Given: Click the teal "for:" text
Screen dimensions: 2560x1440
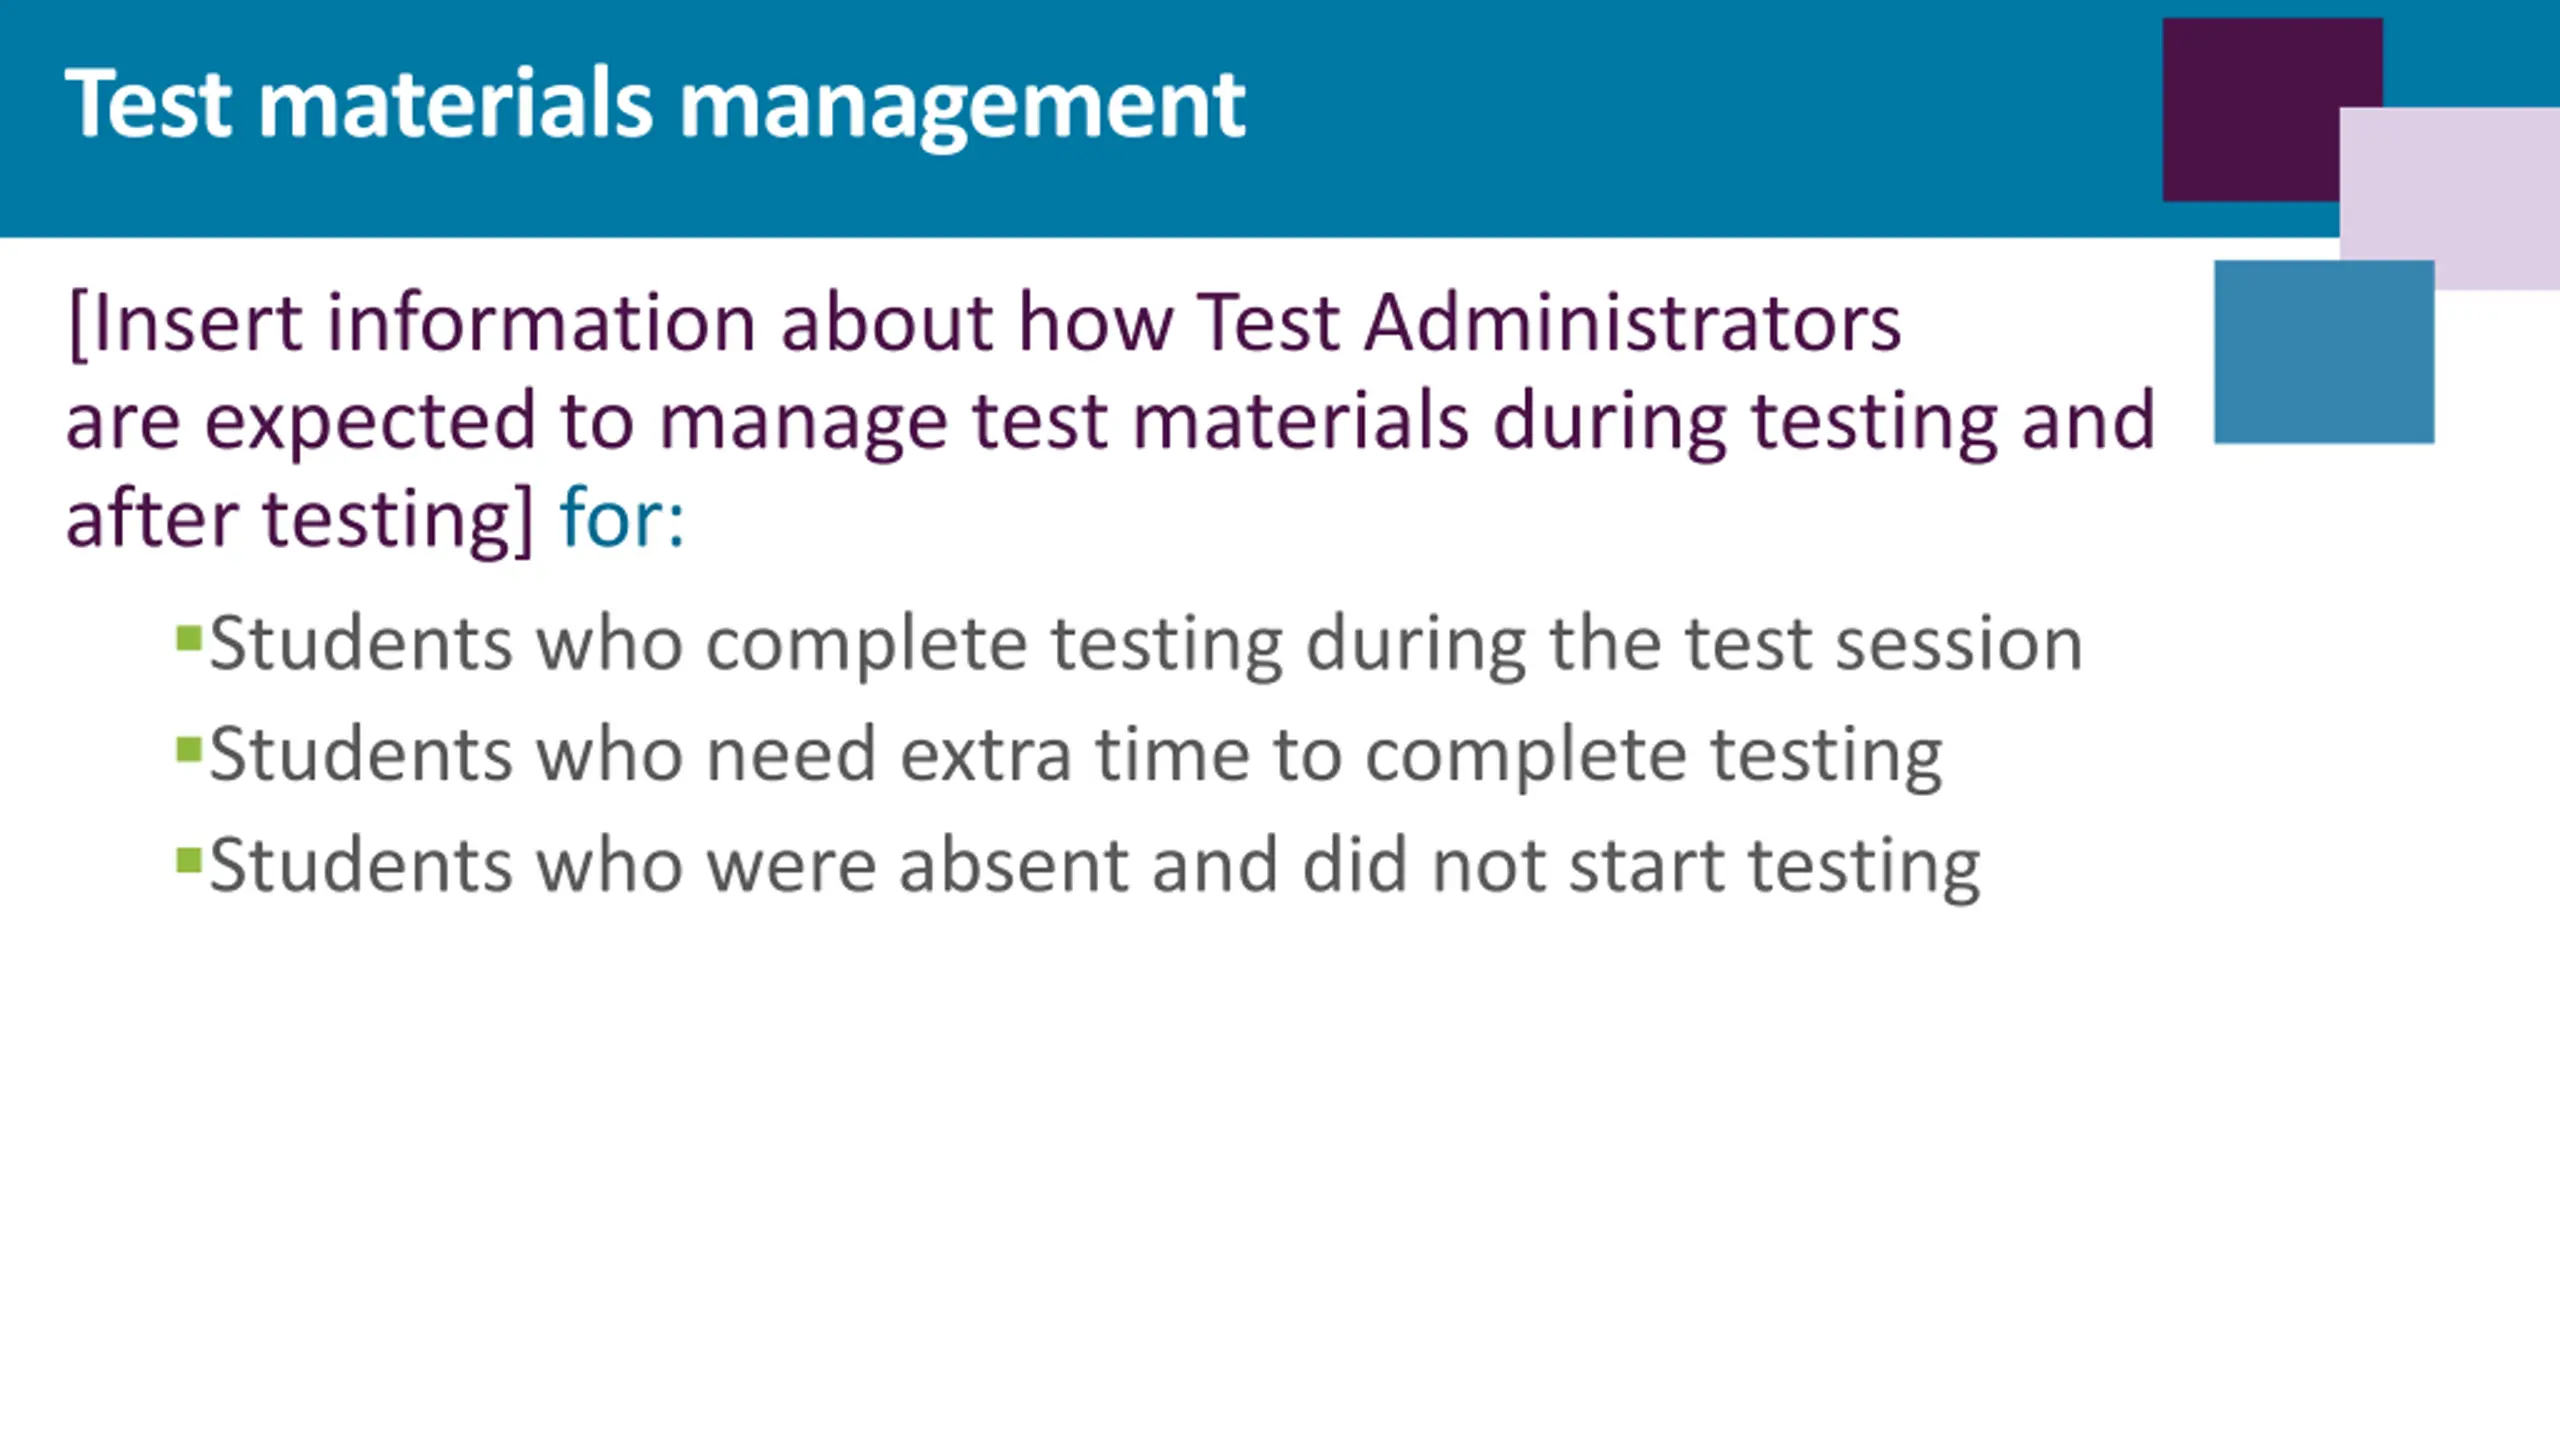Looking at the screenshot, I should (622, 519).
